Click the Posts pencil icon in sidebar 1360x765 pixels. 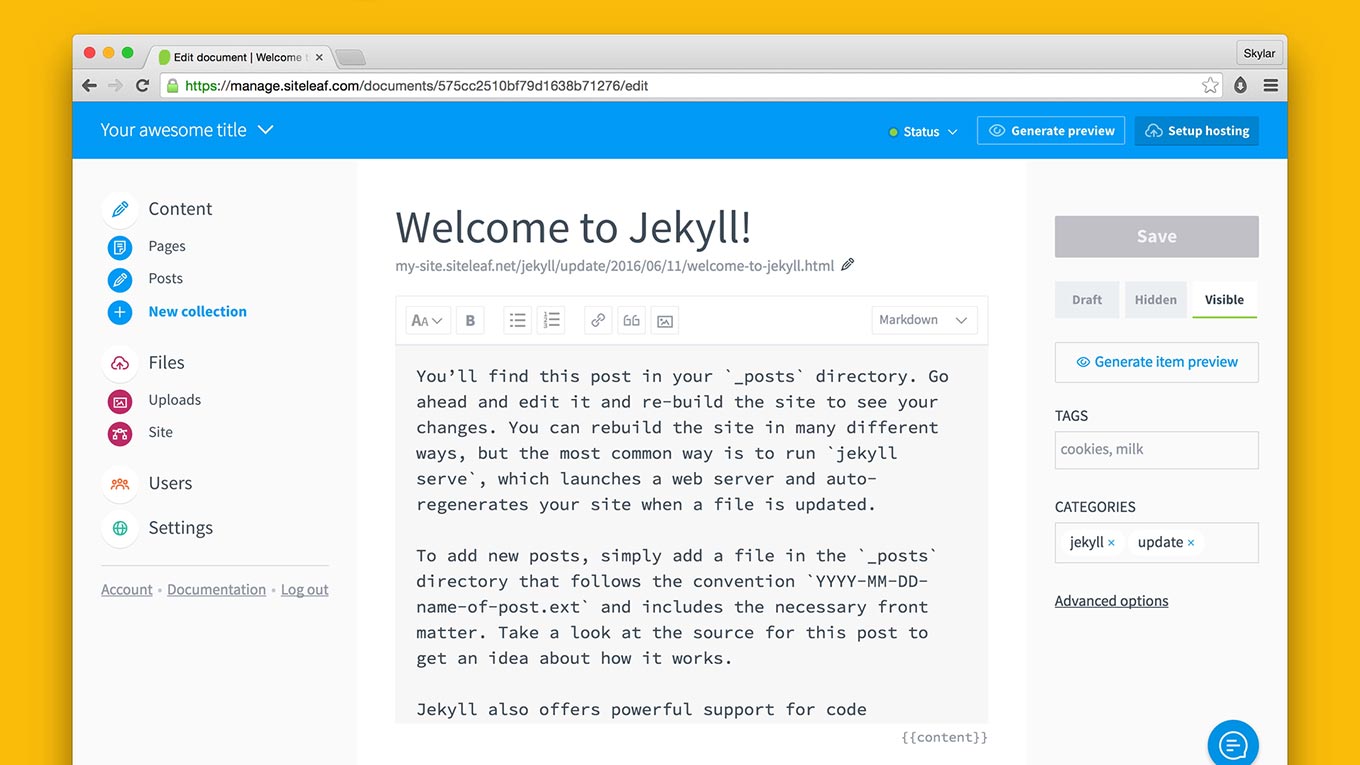coord(120,279)
